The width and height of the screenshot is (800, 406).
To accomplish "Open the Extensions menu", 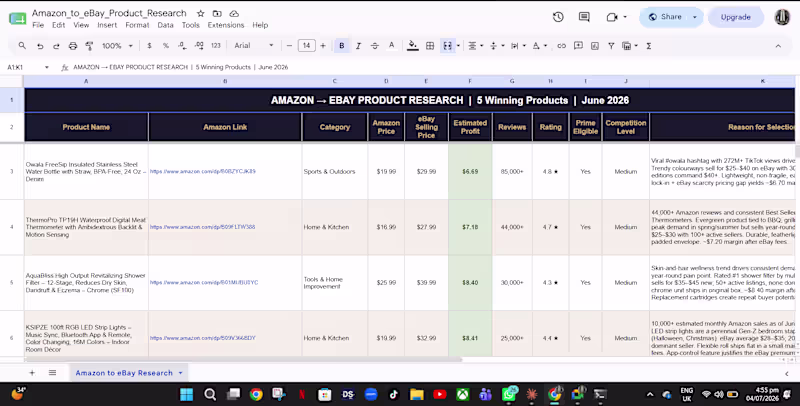I will (226, 25).
